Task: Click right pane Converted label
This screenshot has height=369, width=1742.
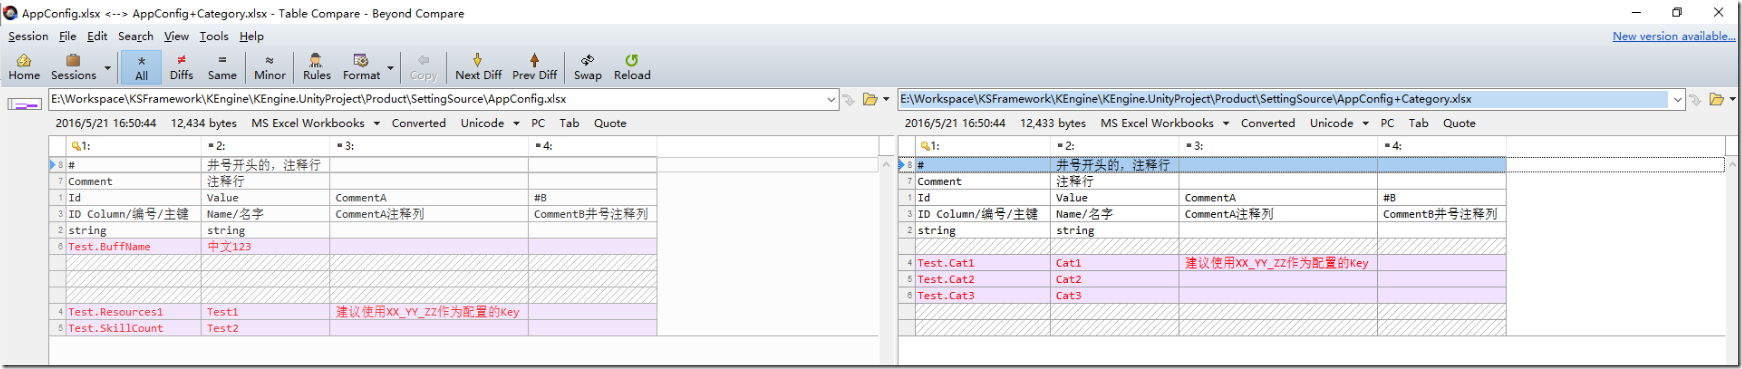Action: click(1268, 123)
